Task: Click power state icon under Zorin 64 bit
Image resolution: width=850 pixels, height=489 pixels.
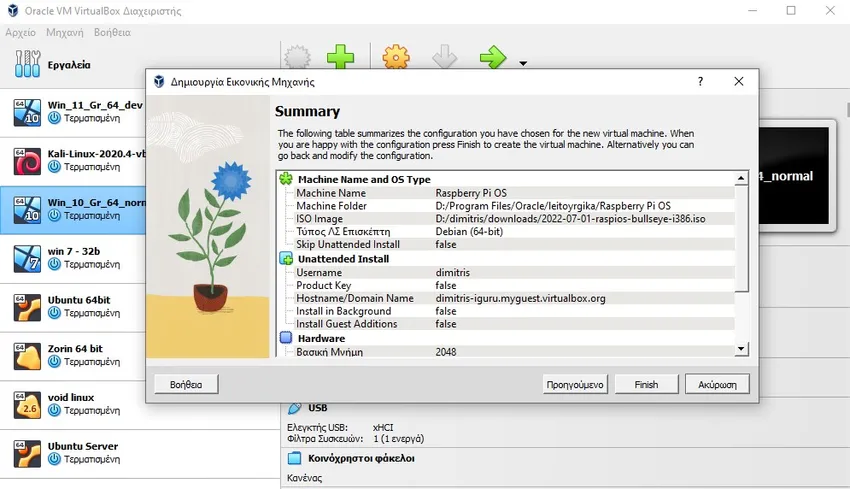Action: (x=54, y=362)
